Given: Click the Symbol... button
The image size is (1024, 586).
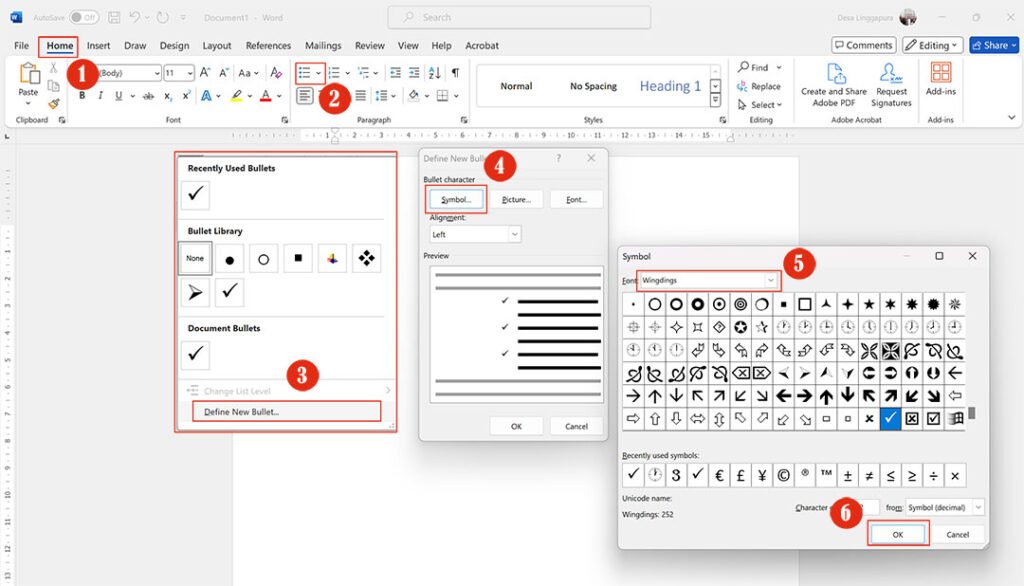Looking at the screenshot, I should point(456,200).
